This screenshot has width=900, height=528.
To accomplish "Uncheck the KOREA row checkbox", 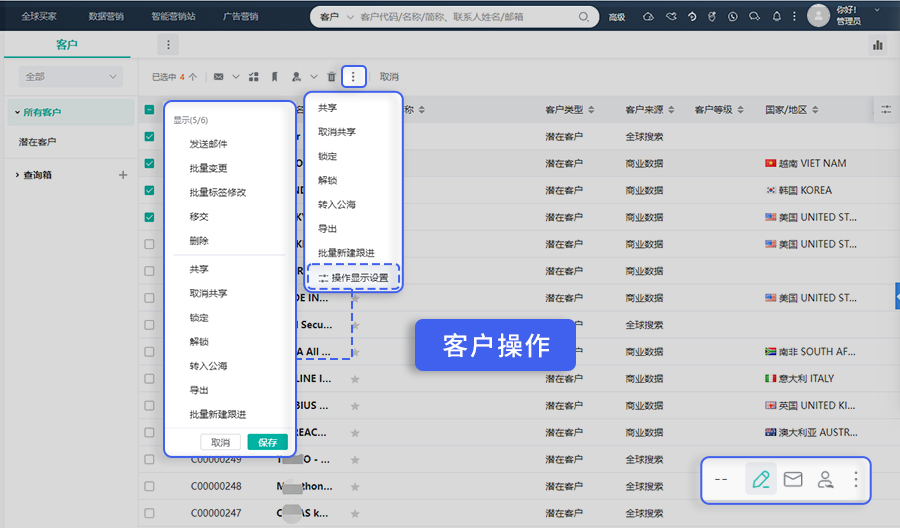I will pos(149,191).
